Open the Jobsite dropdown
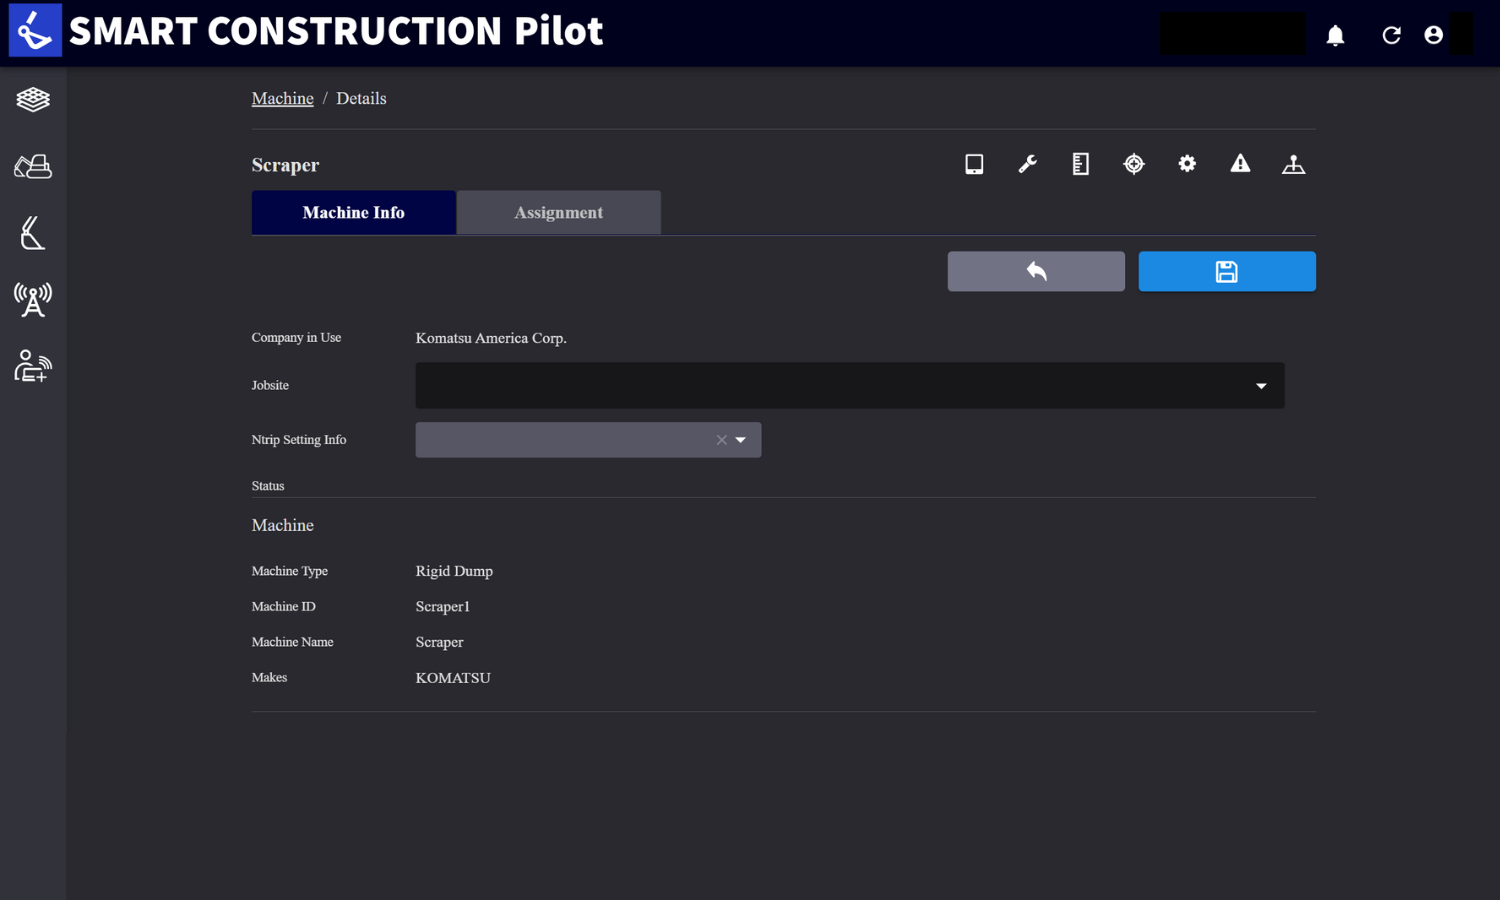The image size is (1500, 900). (x=850, y=385)
